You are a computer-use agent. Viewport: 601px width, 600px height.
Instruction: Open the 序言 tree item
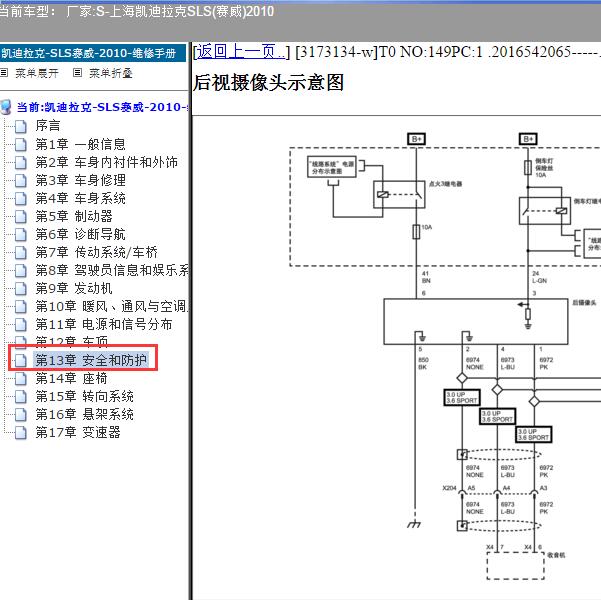48,126
